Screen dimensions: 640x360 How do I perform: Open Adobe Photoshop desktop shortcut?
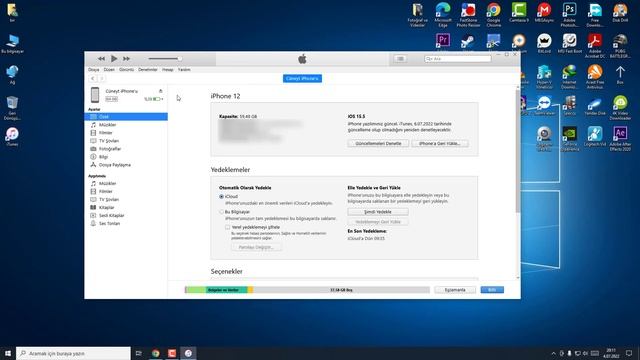pyautogui.click(x=569, y=14)
